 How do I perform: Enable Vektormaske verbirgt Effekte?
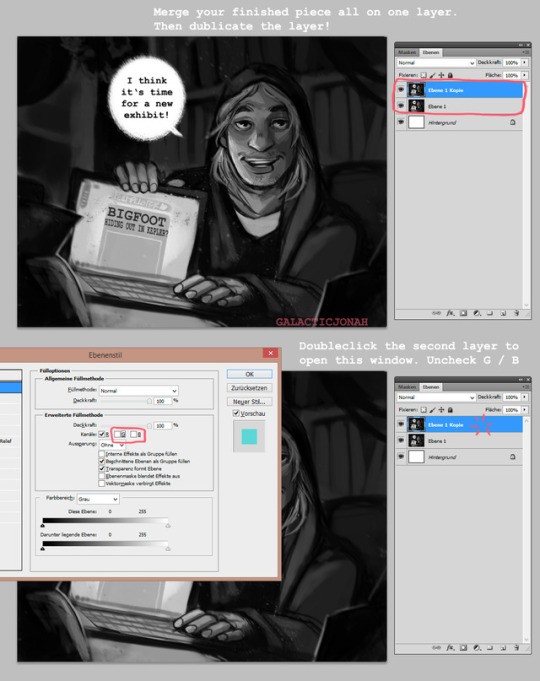pyautogui.click(x=102, y=483)
